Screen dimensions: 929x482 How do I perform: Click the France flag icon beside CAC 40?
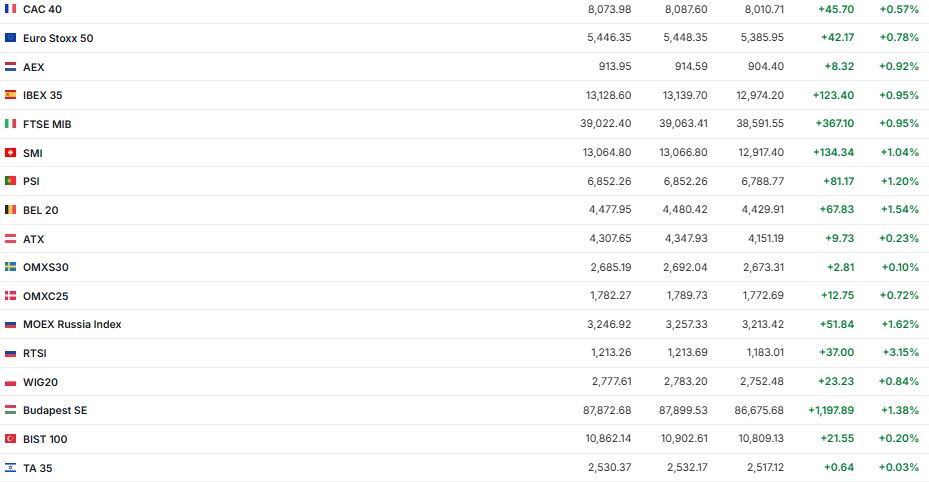tap(10, 9)
